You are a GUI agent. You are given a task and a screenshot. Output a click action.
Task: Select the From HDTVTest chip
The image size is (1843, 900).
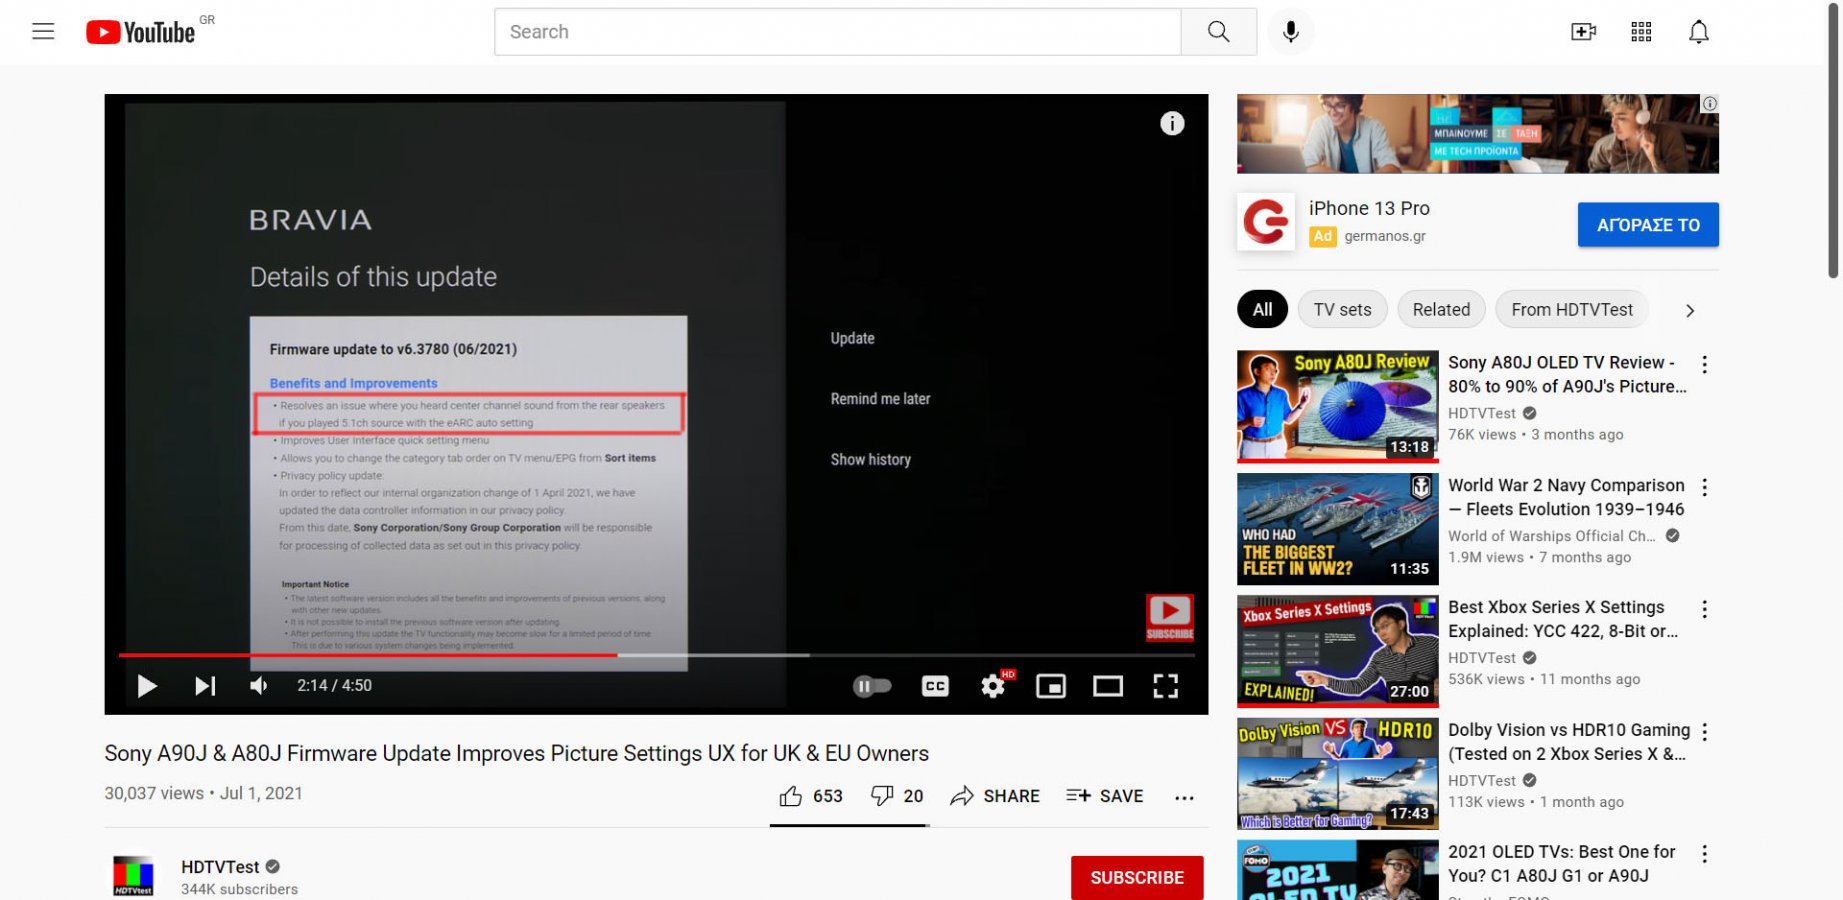[1571, 310]
